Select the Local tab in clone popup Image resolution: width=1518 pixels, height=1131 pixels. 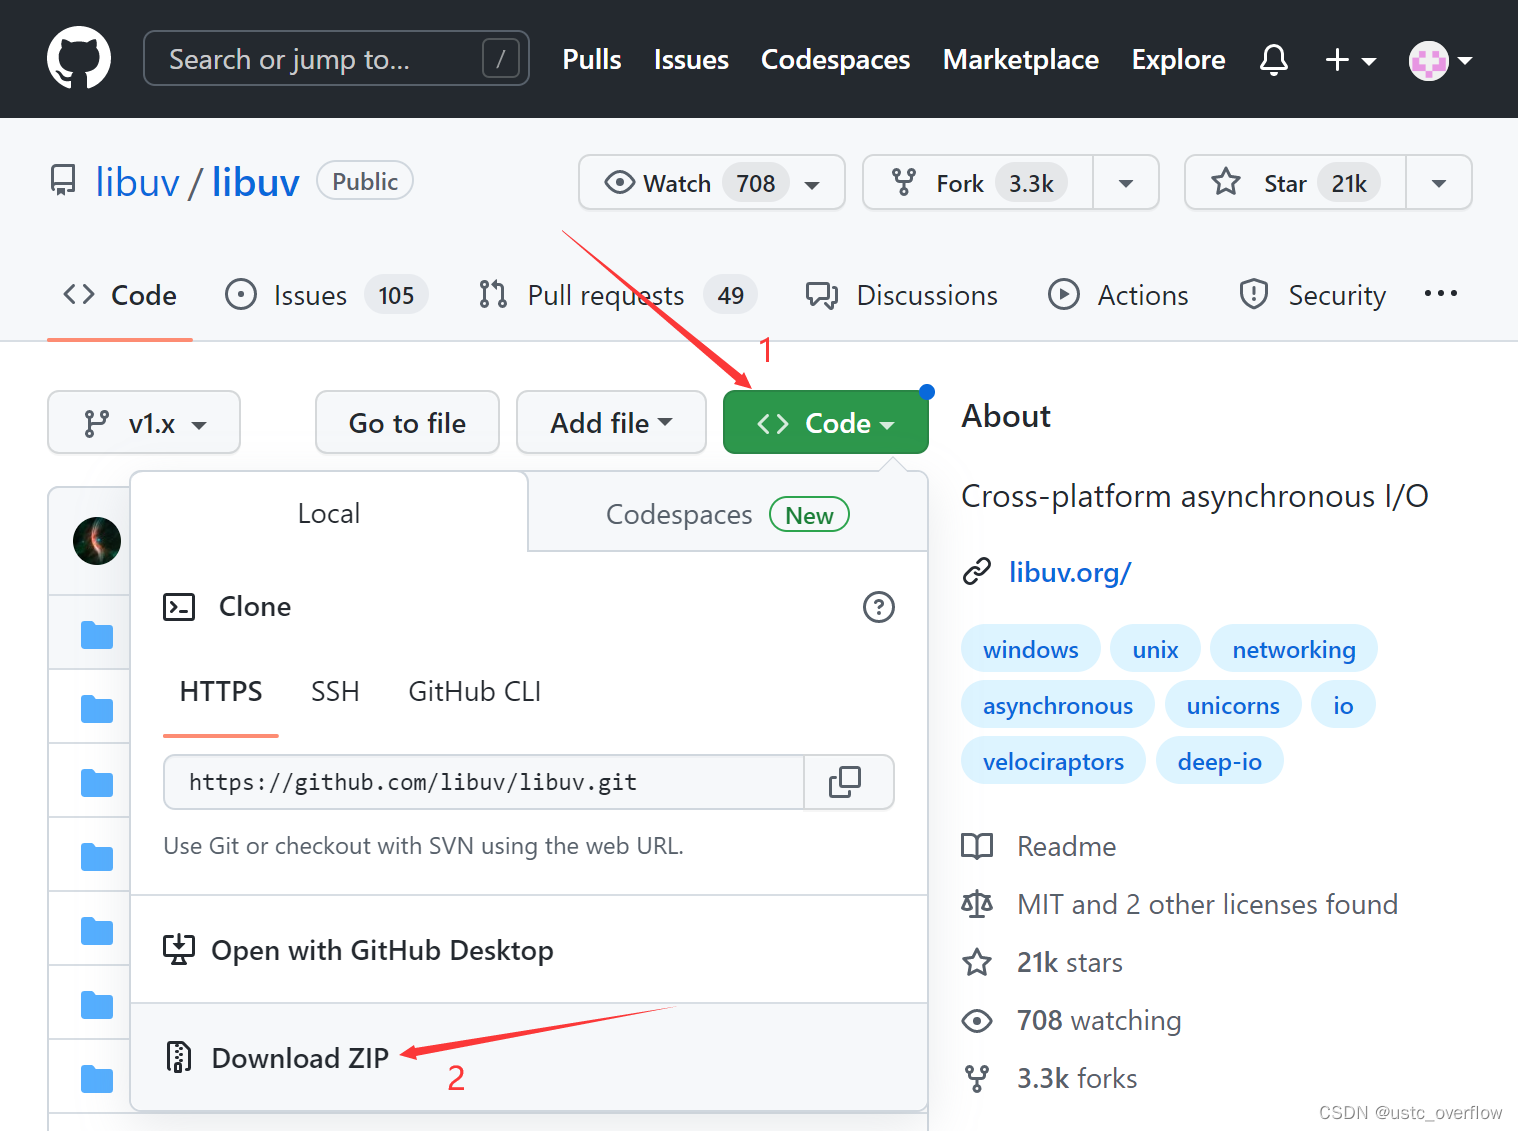pyautogui.click(x=328, y=514)
